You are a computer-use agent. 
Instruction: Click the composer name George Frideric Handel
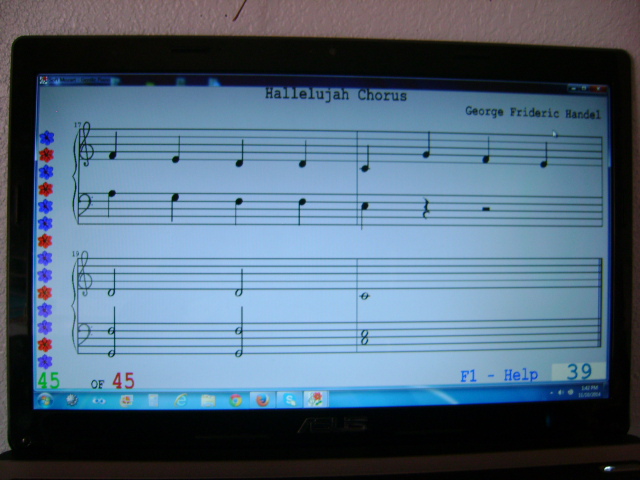[533, 112]
